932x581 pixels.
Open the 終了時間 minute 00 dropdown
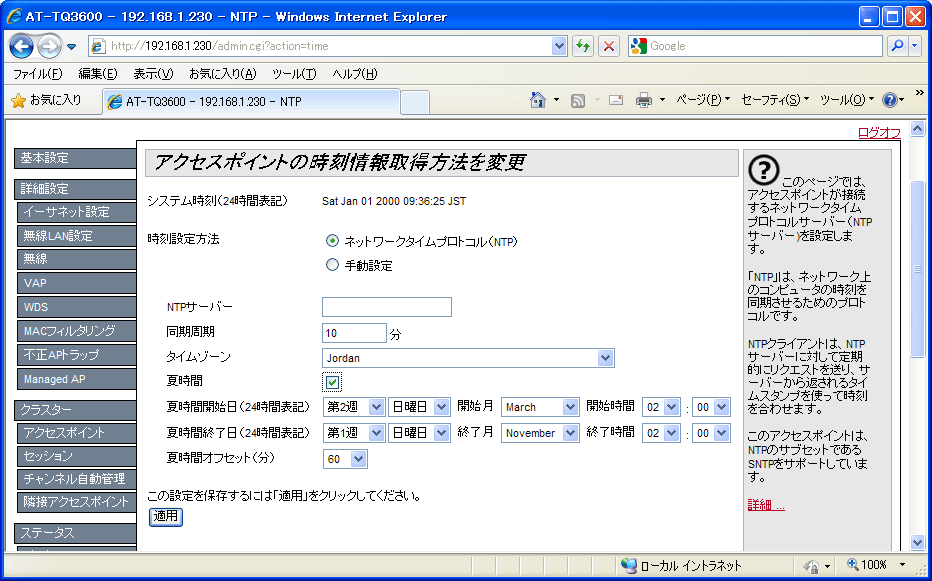(711, 434)
